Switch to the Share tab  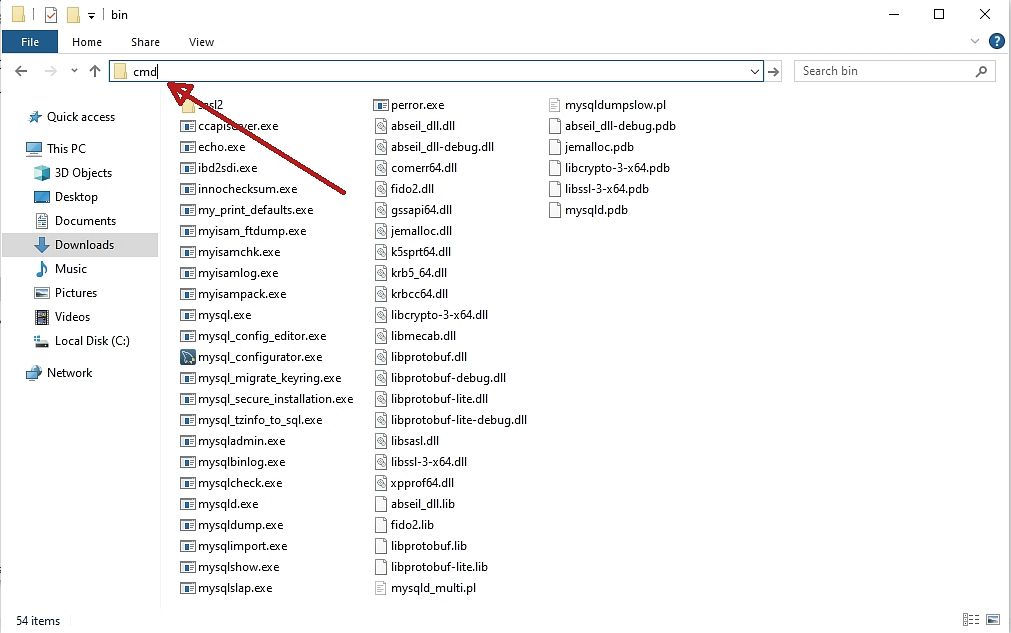coord(145,42)
